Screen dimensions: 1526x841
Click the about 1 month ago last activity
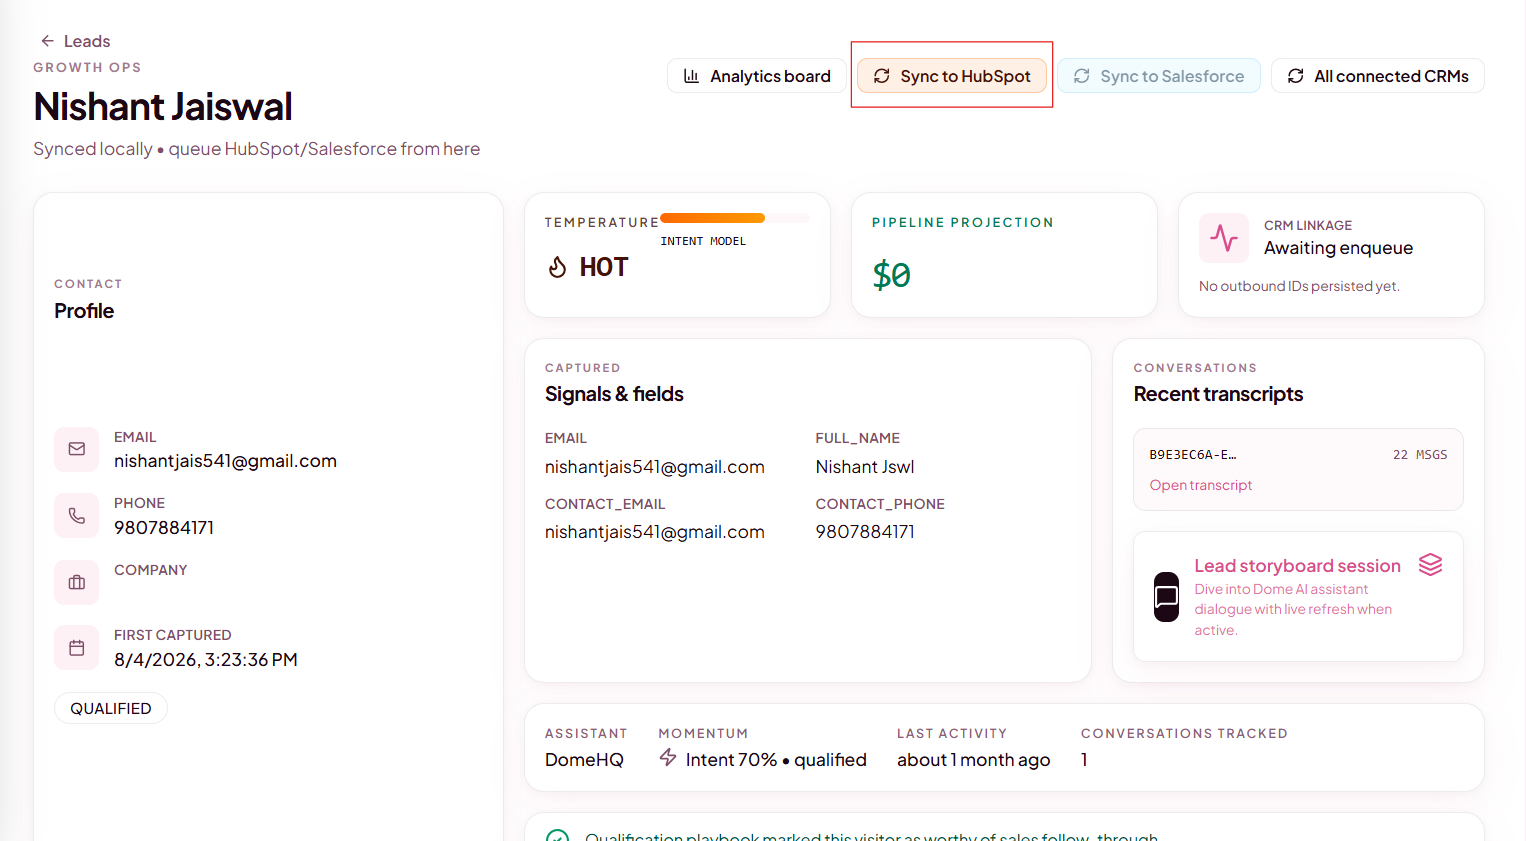click(x=974, y=760)
